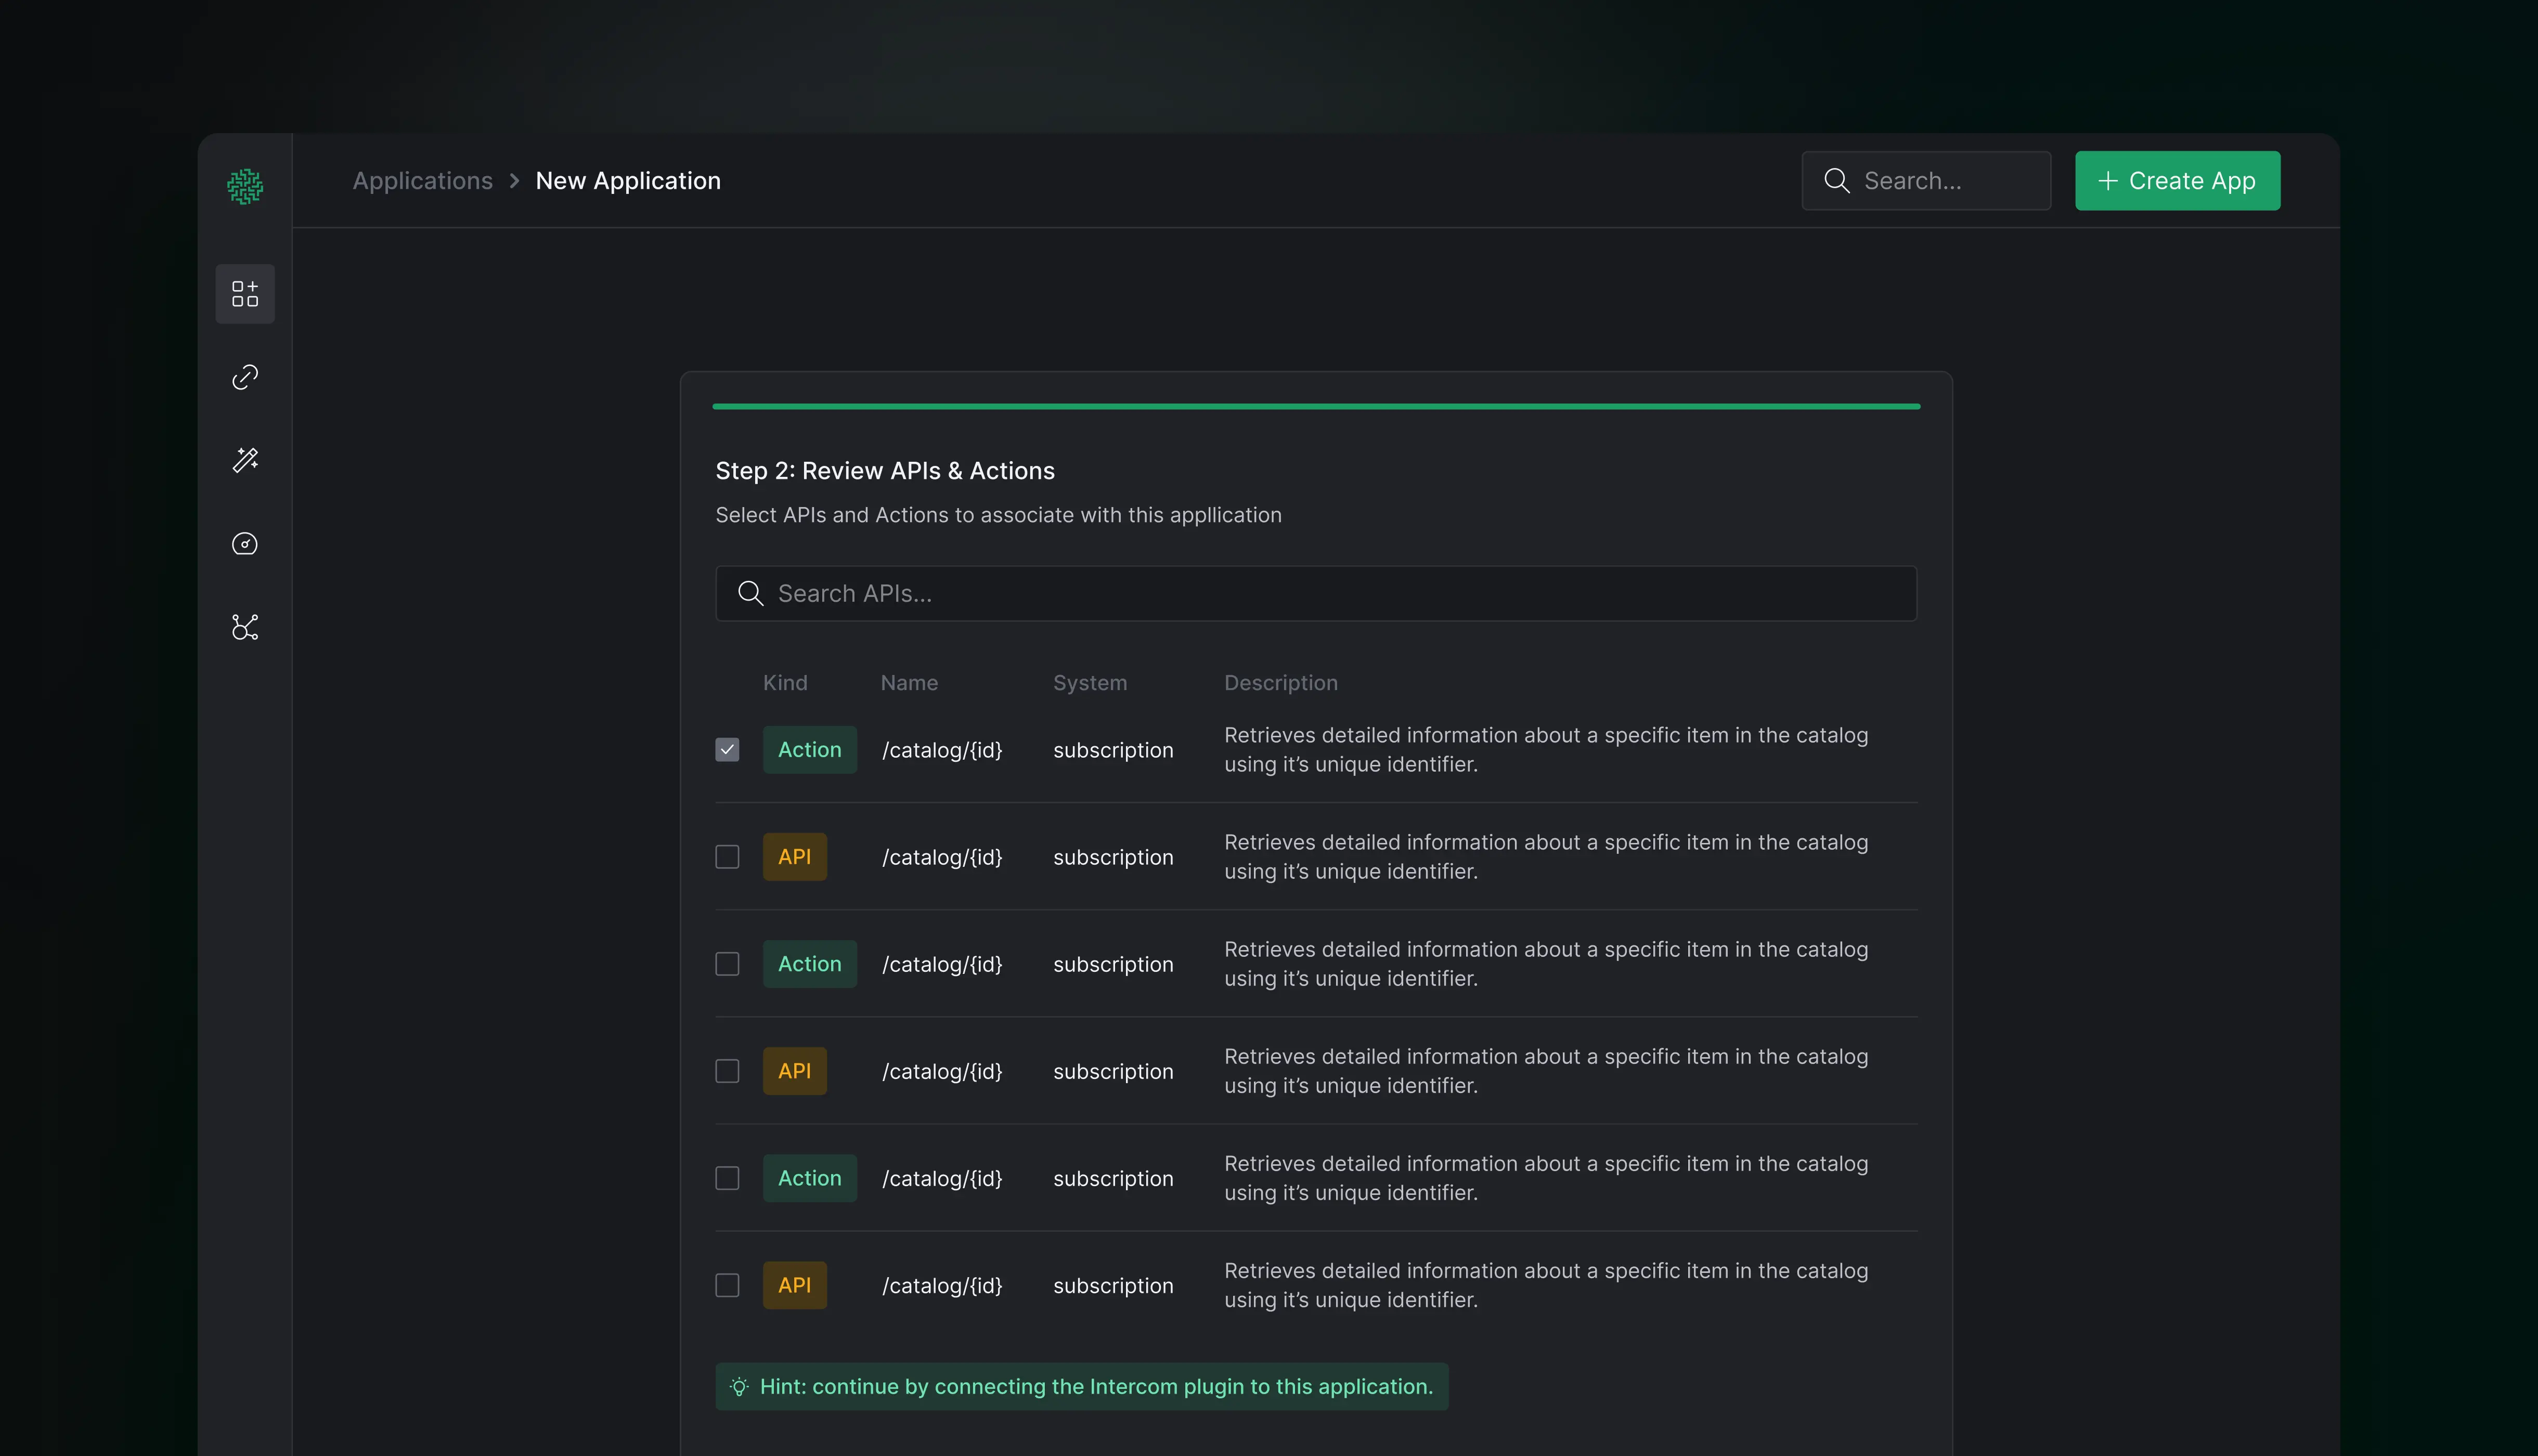Open the node graph sidebar icon

pos(245,627)
